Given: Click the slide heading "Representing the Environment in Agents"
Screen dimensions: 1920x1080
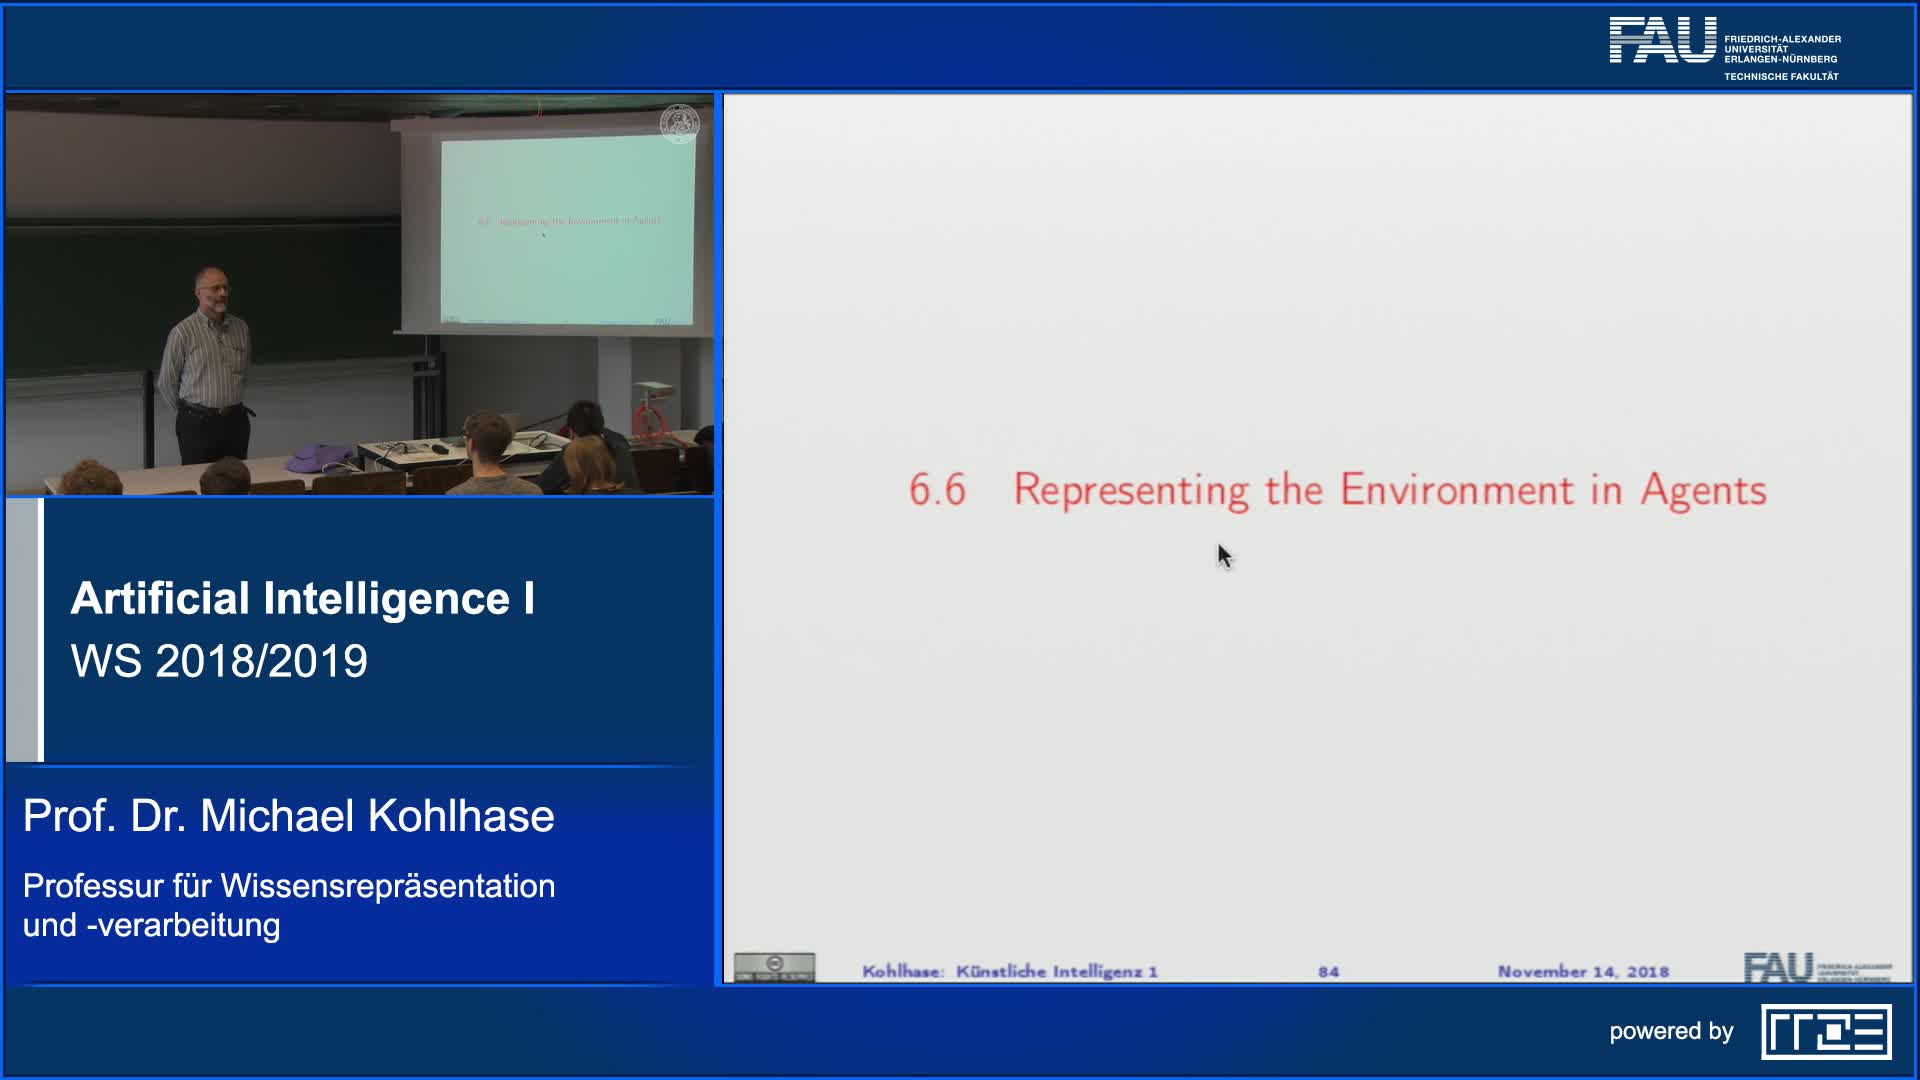Looking at the screenshot, I should [1389, 490].
